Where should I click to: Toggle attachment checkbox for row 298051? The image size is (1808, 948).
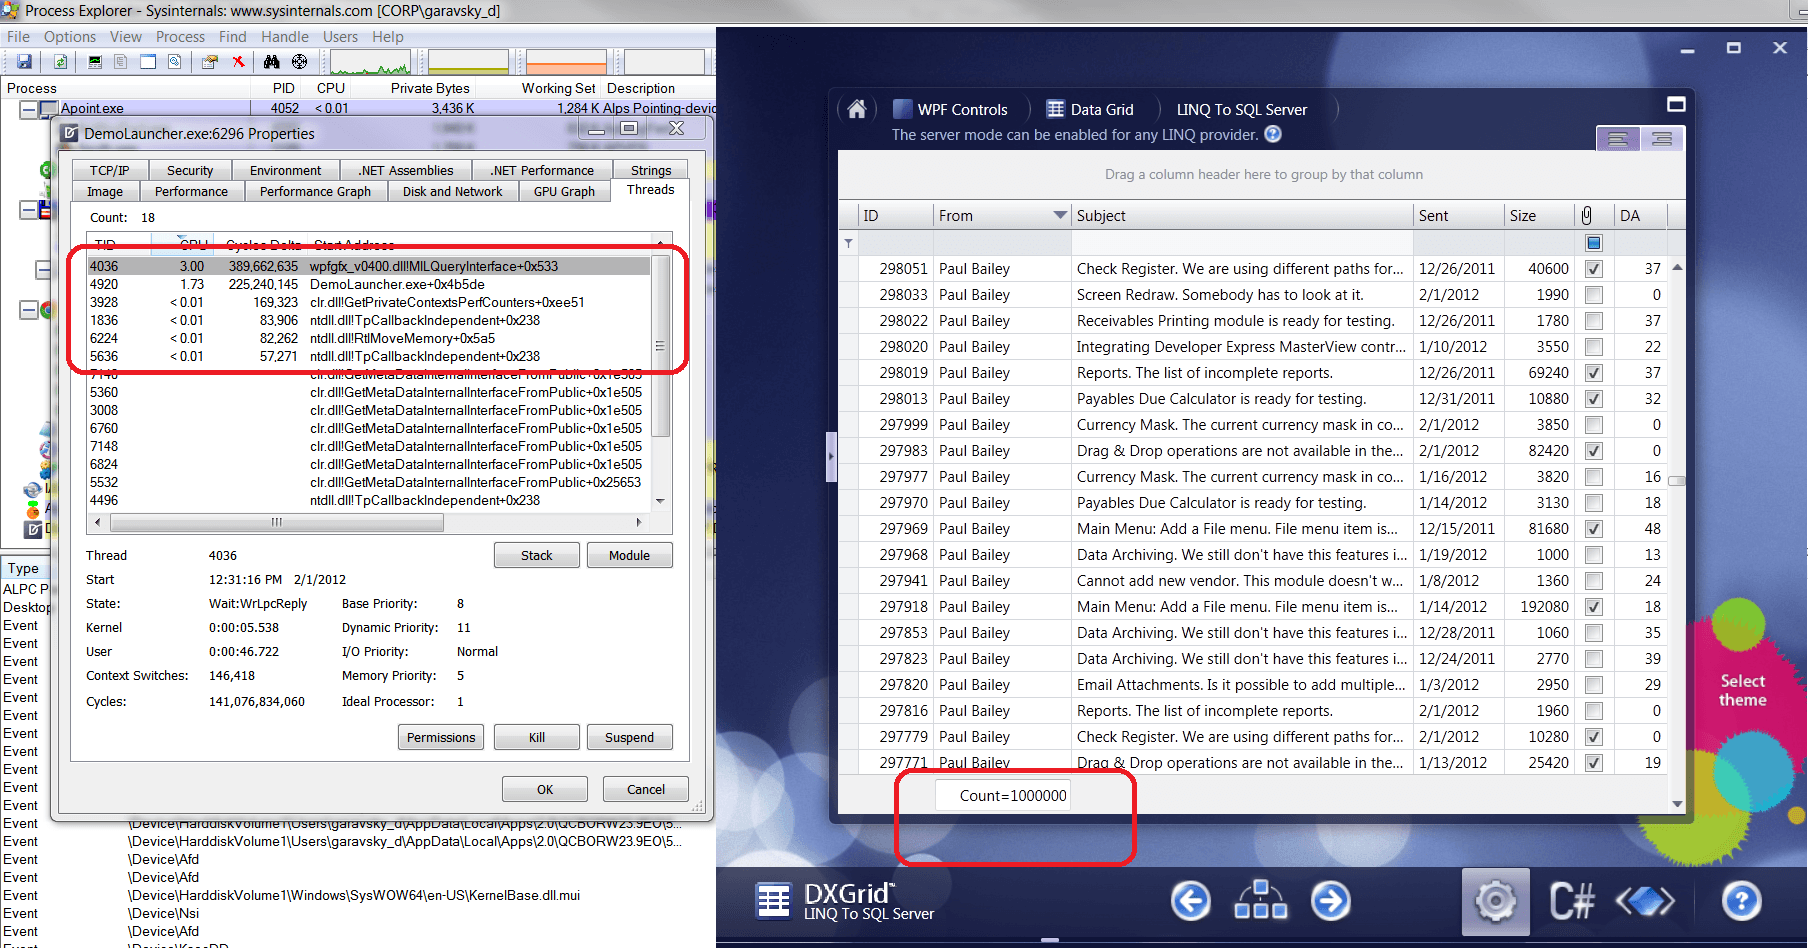coord(1594,269)
